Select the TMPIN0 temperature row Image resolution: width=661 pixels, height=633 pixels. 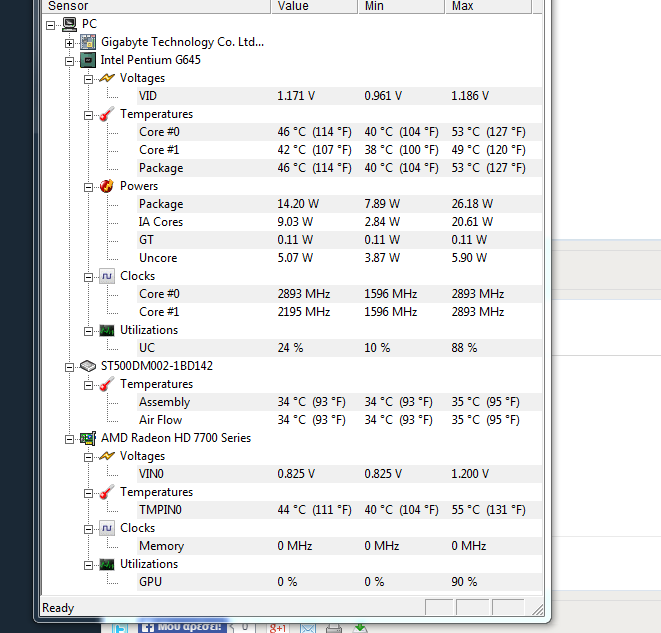pyautogui.click(x=339, y=510)
